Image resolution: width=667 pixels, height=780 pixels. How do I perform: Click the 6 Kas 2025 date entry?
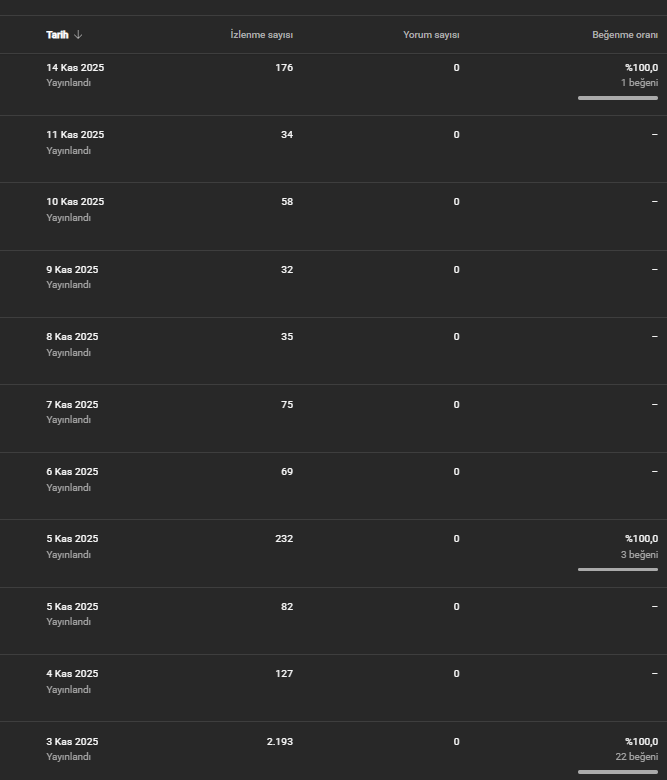pyautogui.click(x=72, y=472)
